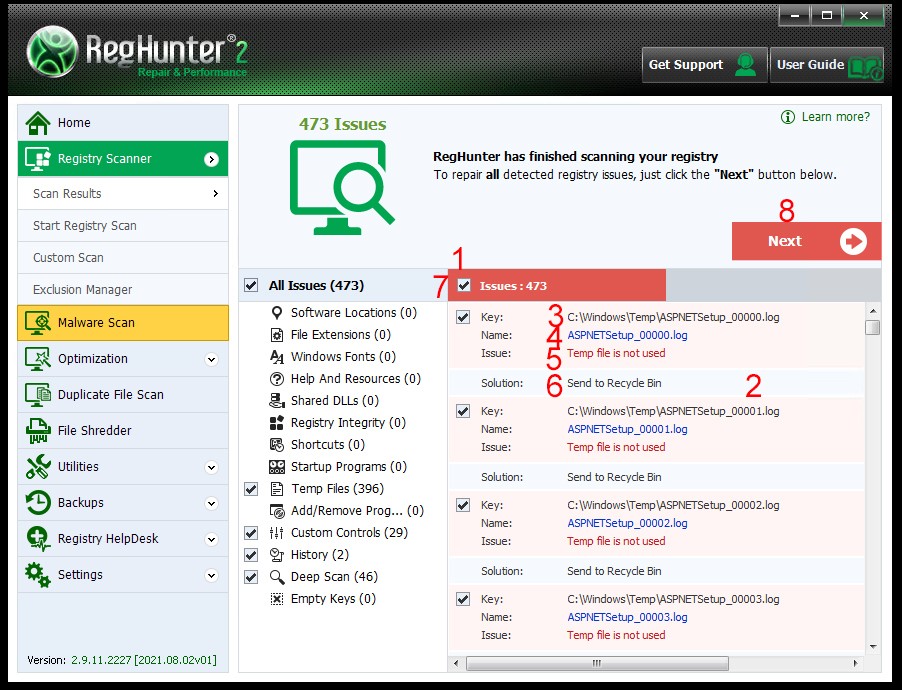Open the ASPNETSetup_00000.log name link
The height and width of the screenshot is (690, 902).
pos(627,335)
